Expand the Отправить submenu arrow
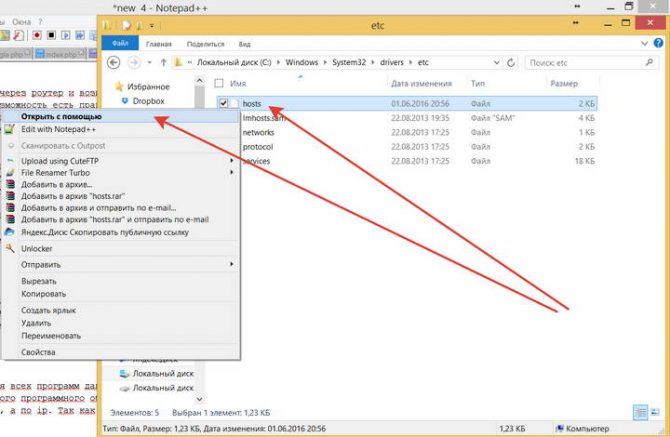The image size is (670, 437). click(232, 265)
